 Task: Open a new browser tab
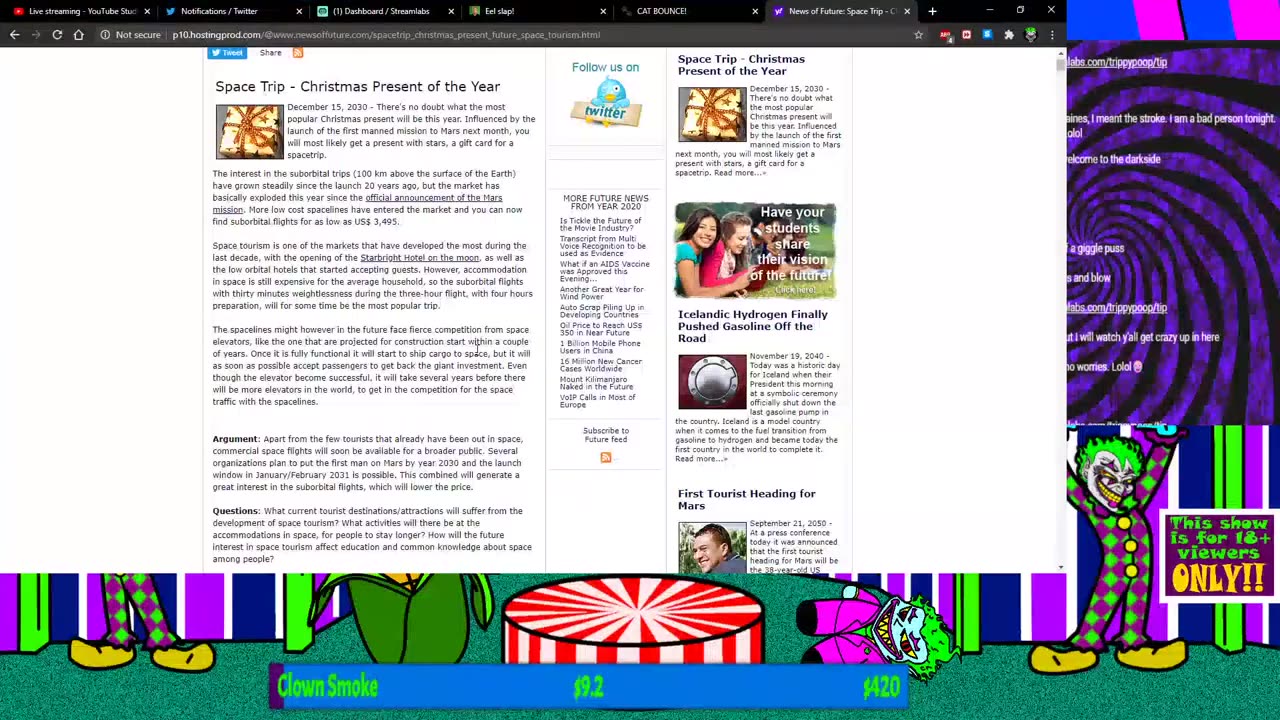tap(932, 11)
